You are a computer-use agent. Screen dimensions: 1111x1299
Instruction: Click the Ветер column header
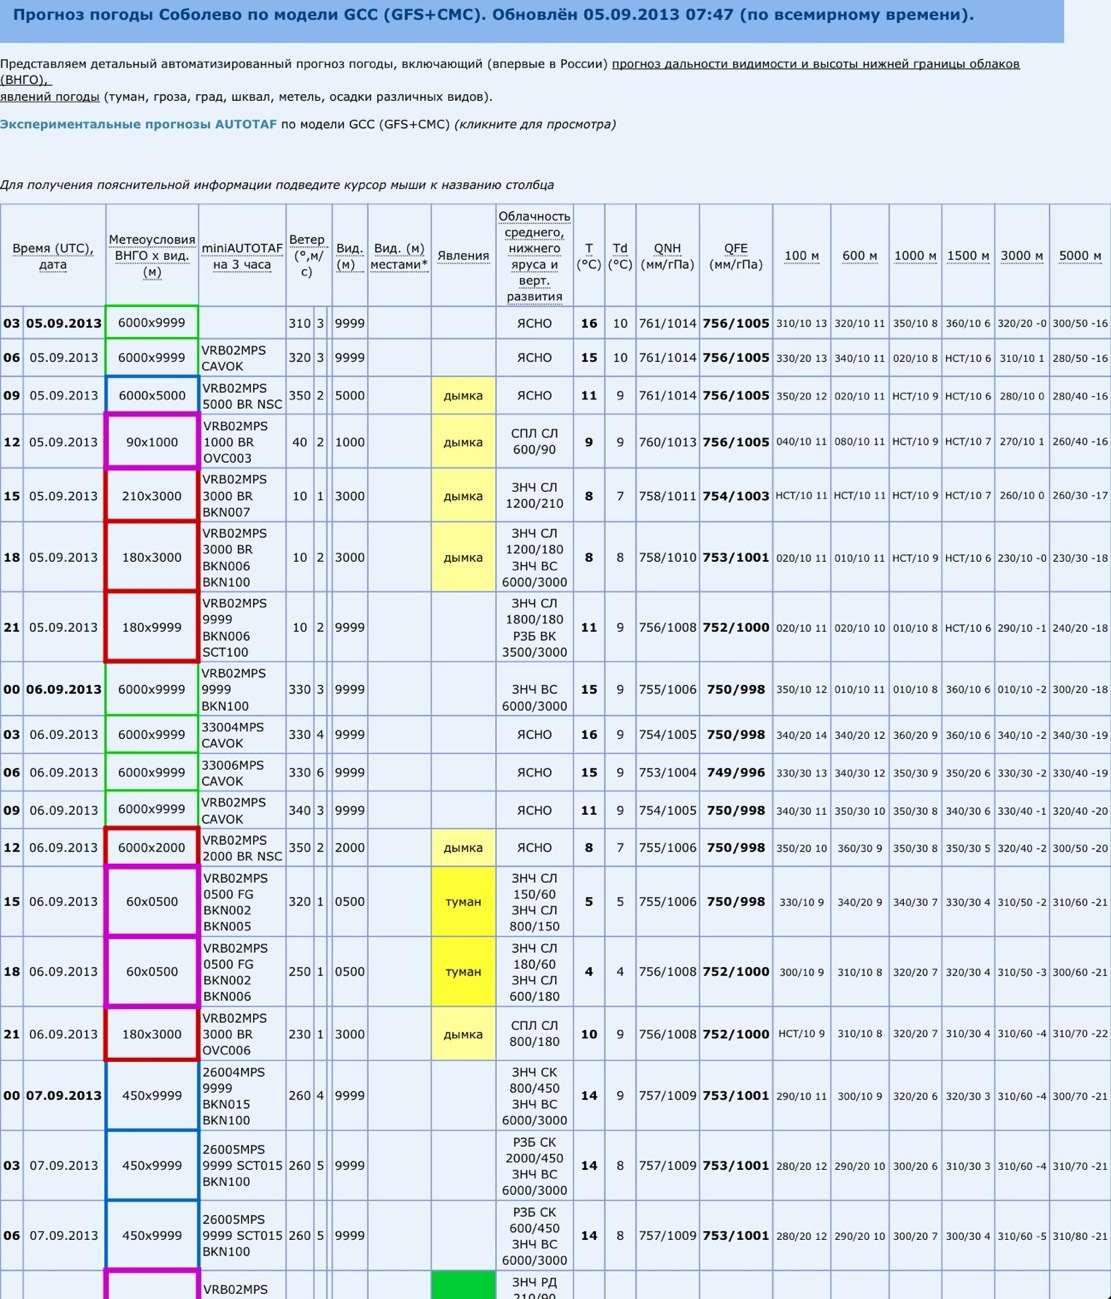[307, 255]
